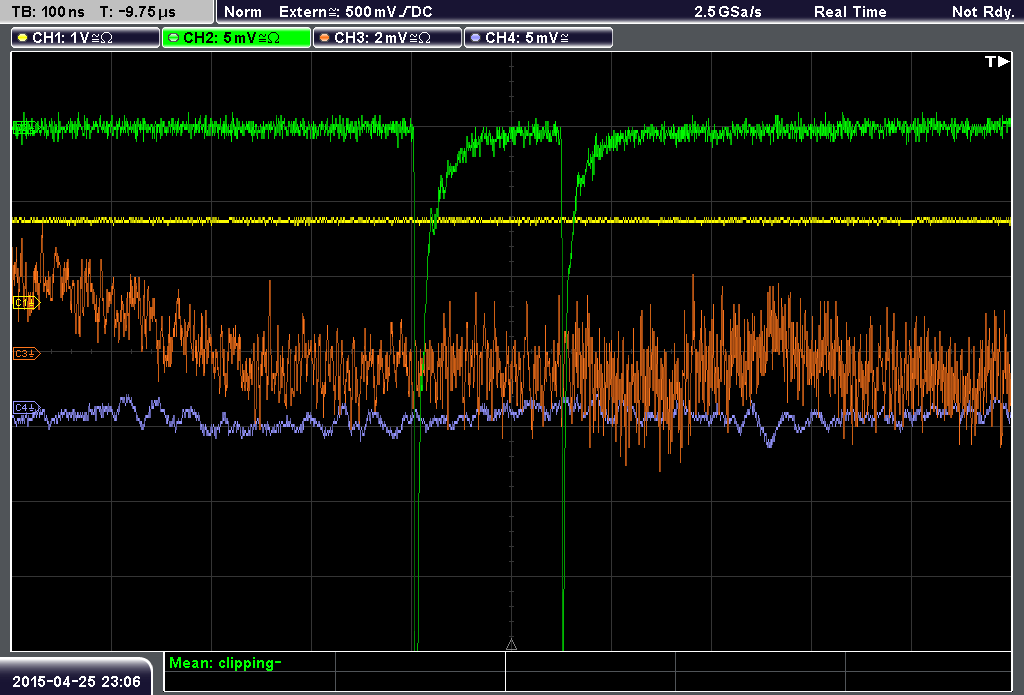Click the trigger time triangle at the grid bottom
The height and width of the screenshot is (695, 1024).
[511, 644]
